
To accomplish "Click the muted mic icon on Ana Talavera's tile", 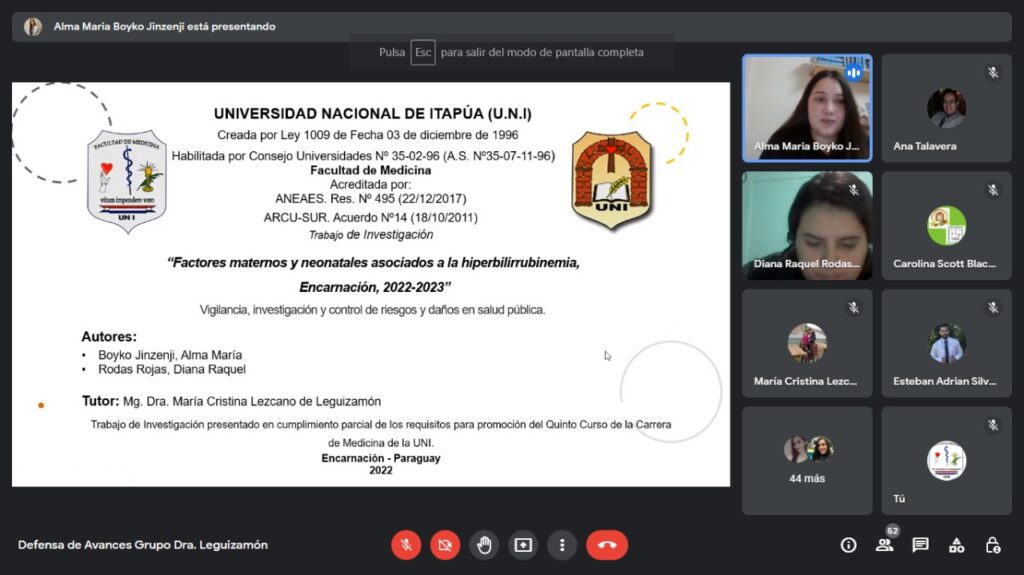I will [993, 72].
